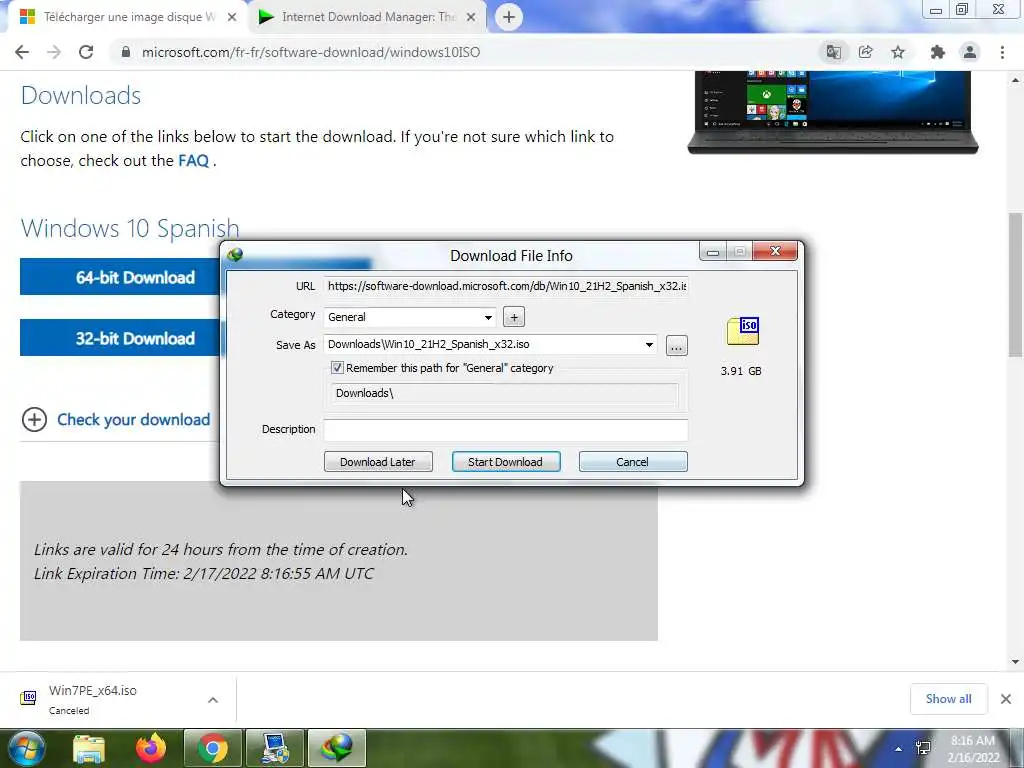Show hidden system tray icons
Screen dimensions: 1024x768
point(899,749)
